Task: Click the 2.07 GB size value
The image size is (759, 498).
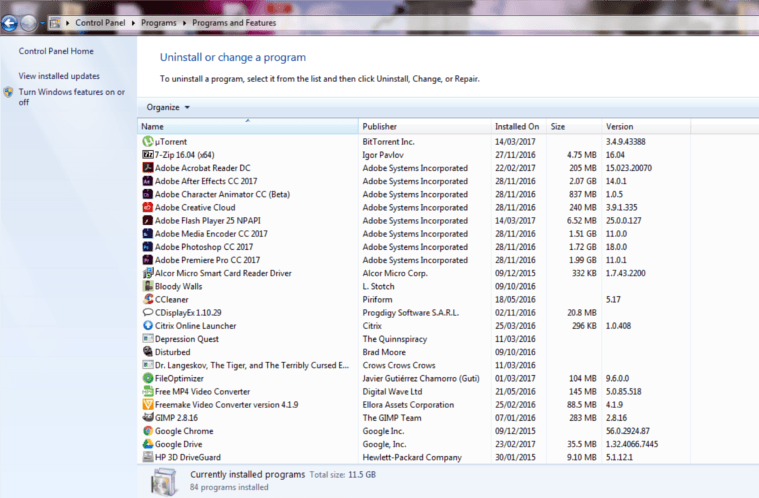Action: click(583, 181)
